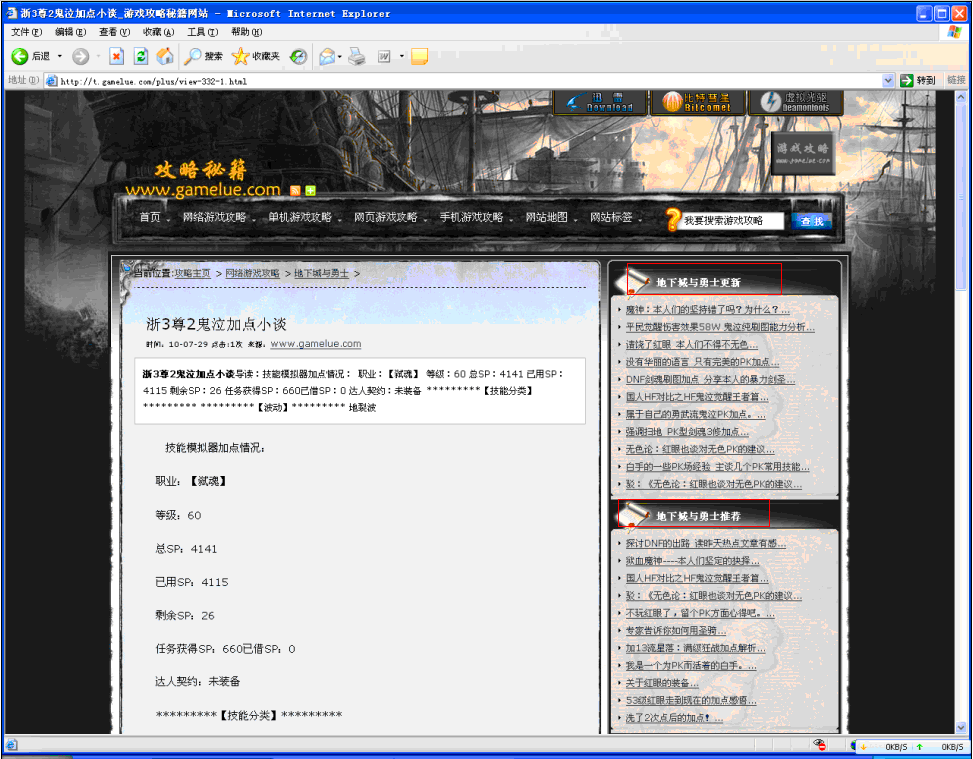Click the Edit with Word toolbar icon
Screen dimensions: 973x759
tap(384, 56)
